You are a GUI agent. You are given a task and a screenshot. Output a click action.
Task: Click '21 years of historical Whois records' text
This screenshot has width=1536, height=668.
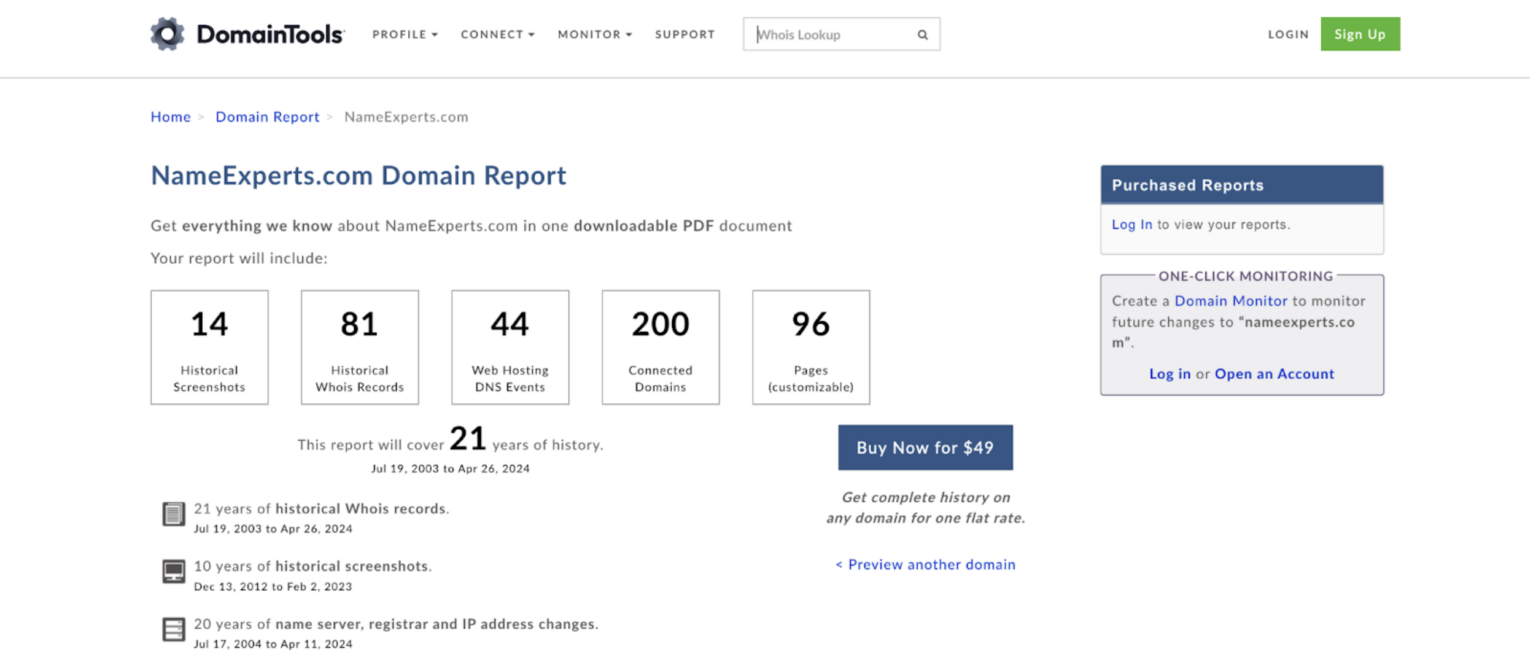[x=321, y=509]
